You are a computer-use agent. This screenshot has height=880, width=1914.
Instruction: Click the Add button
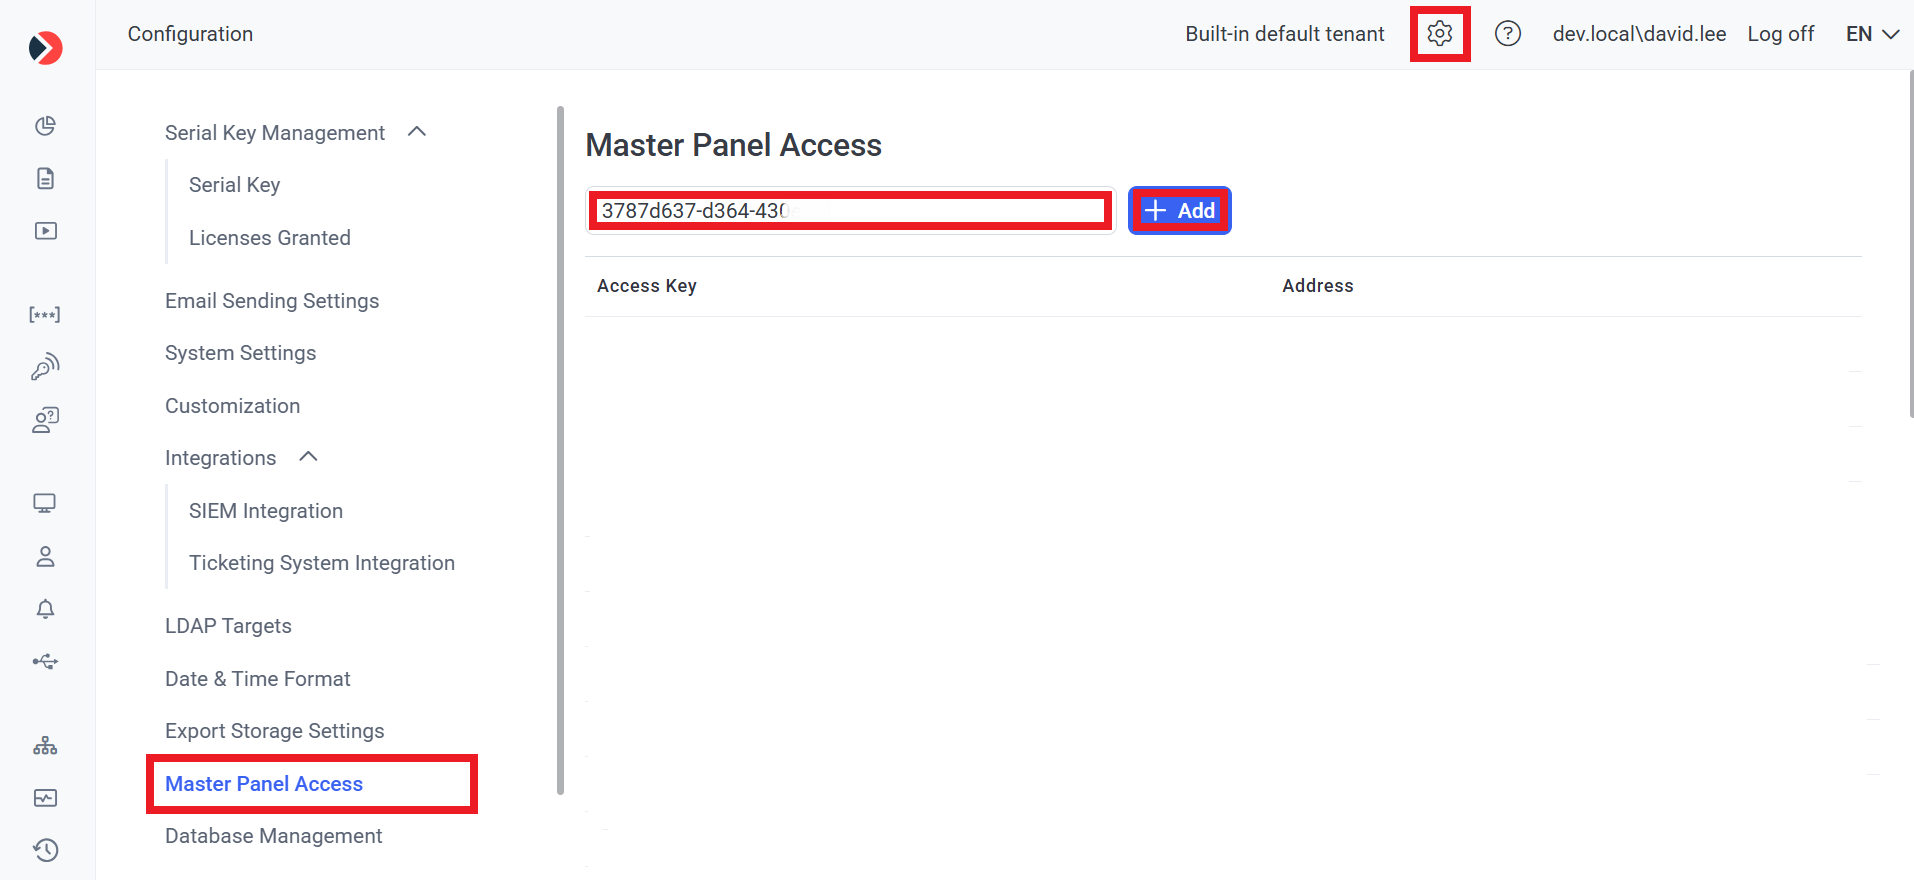coord(1179,211)
